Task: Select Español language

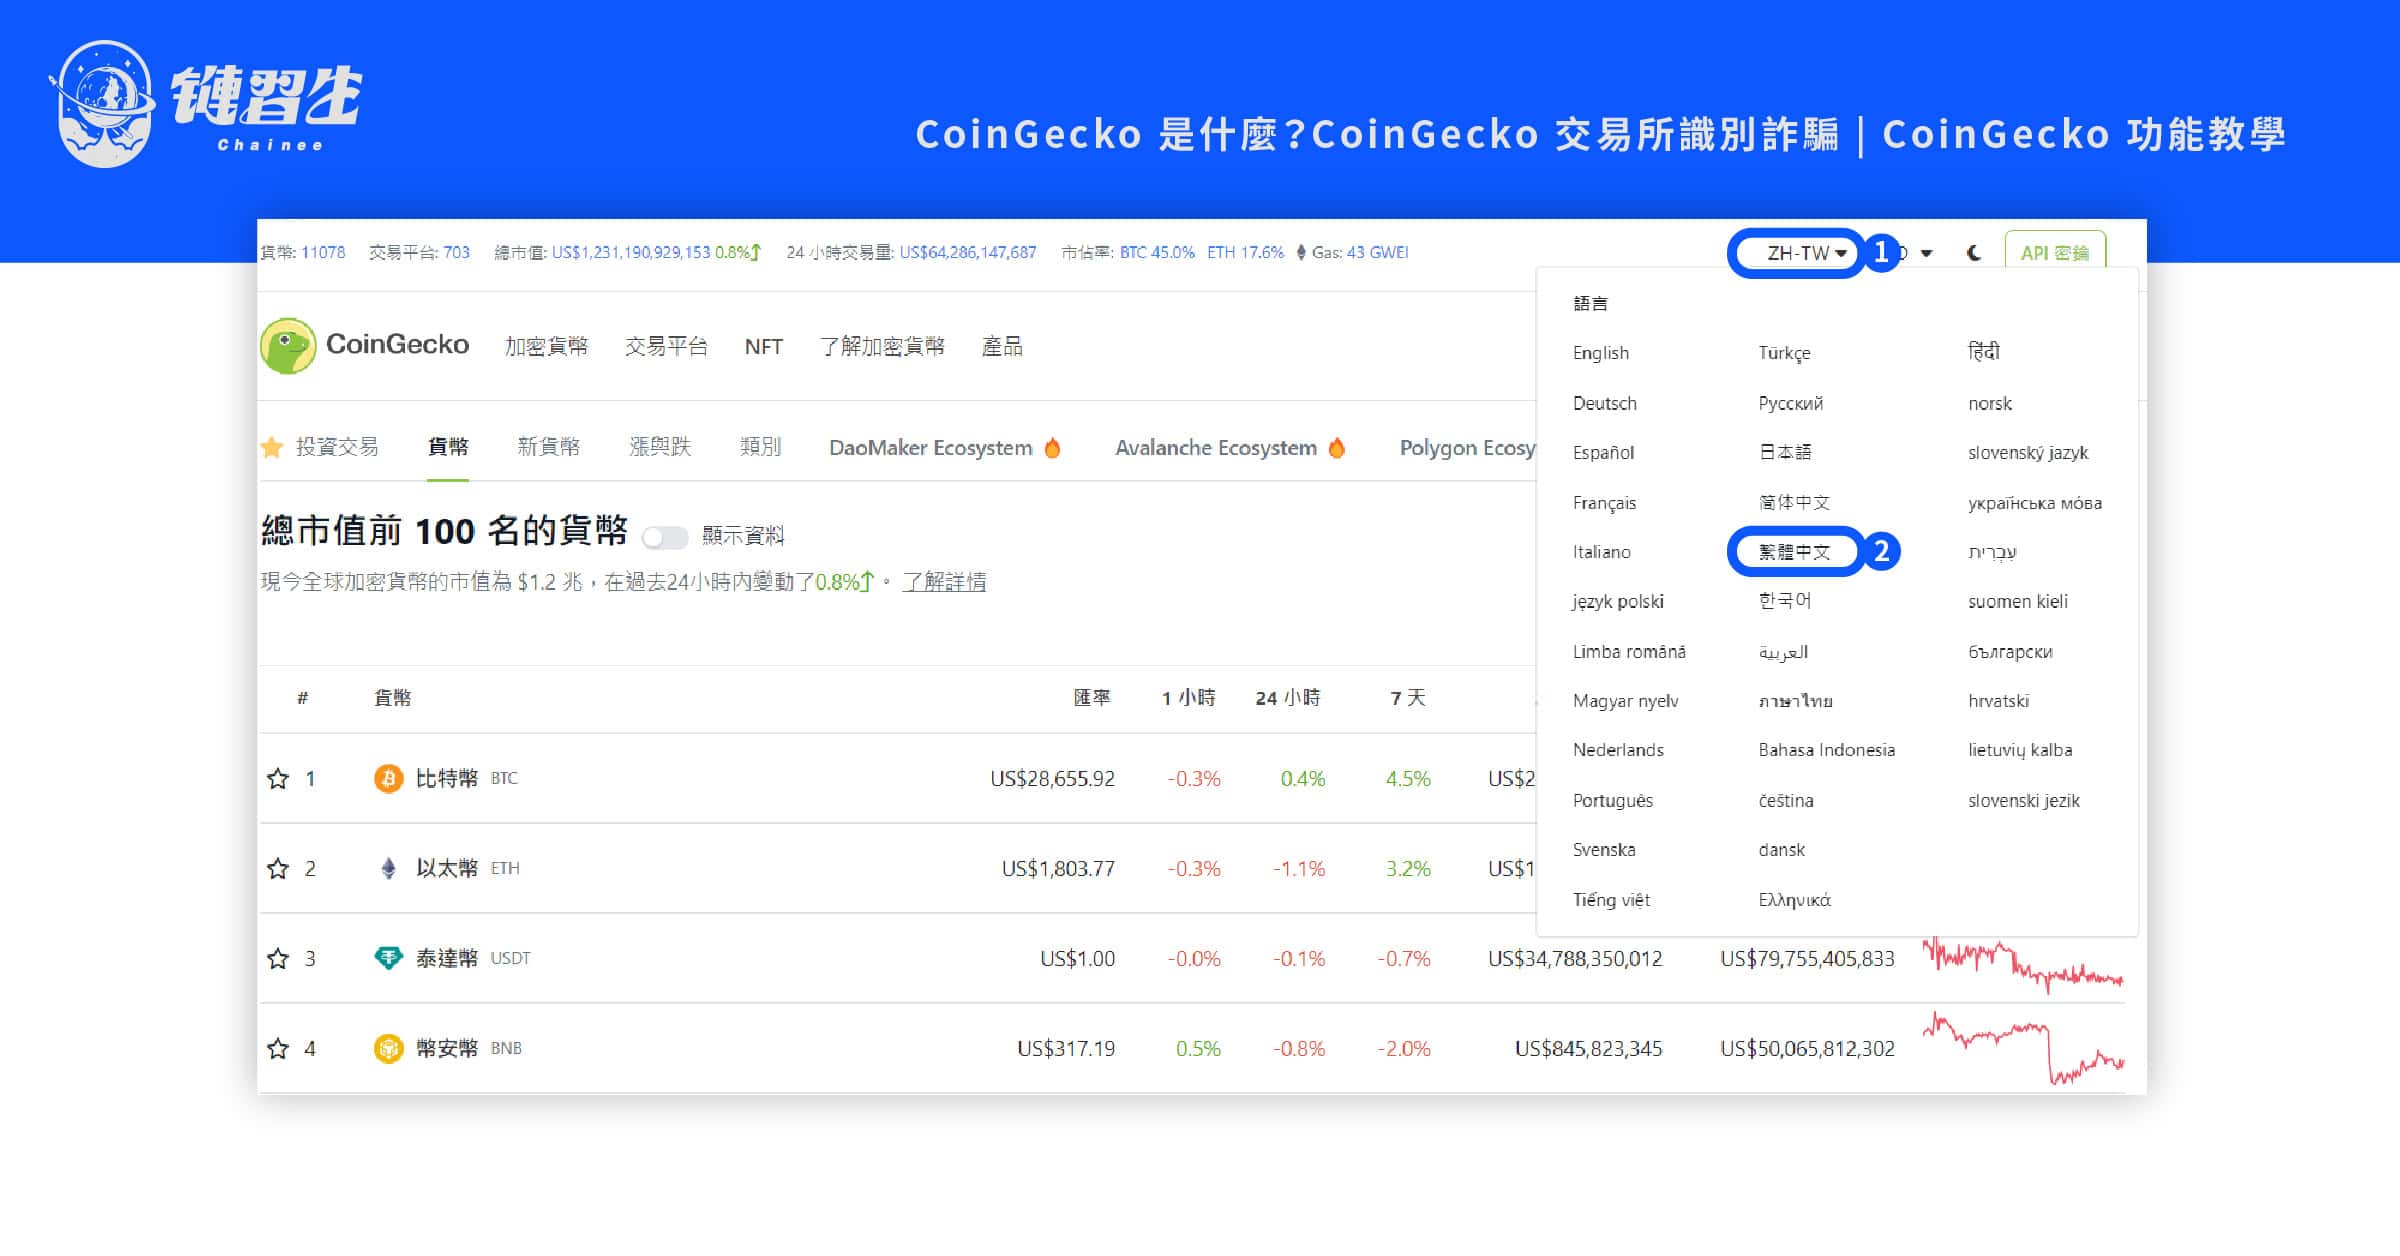Action: click(1603, 453)
